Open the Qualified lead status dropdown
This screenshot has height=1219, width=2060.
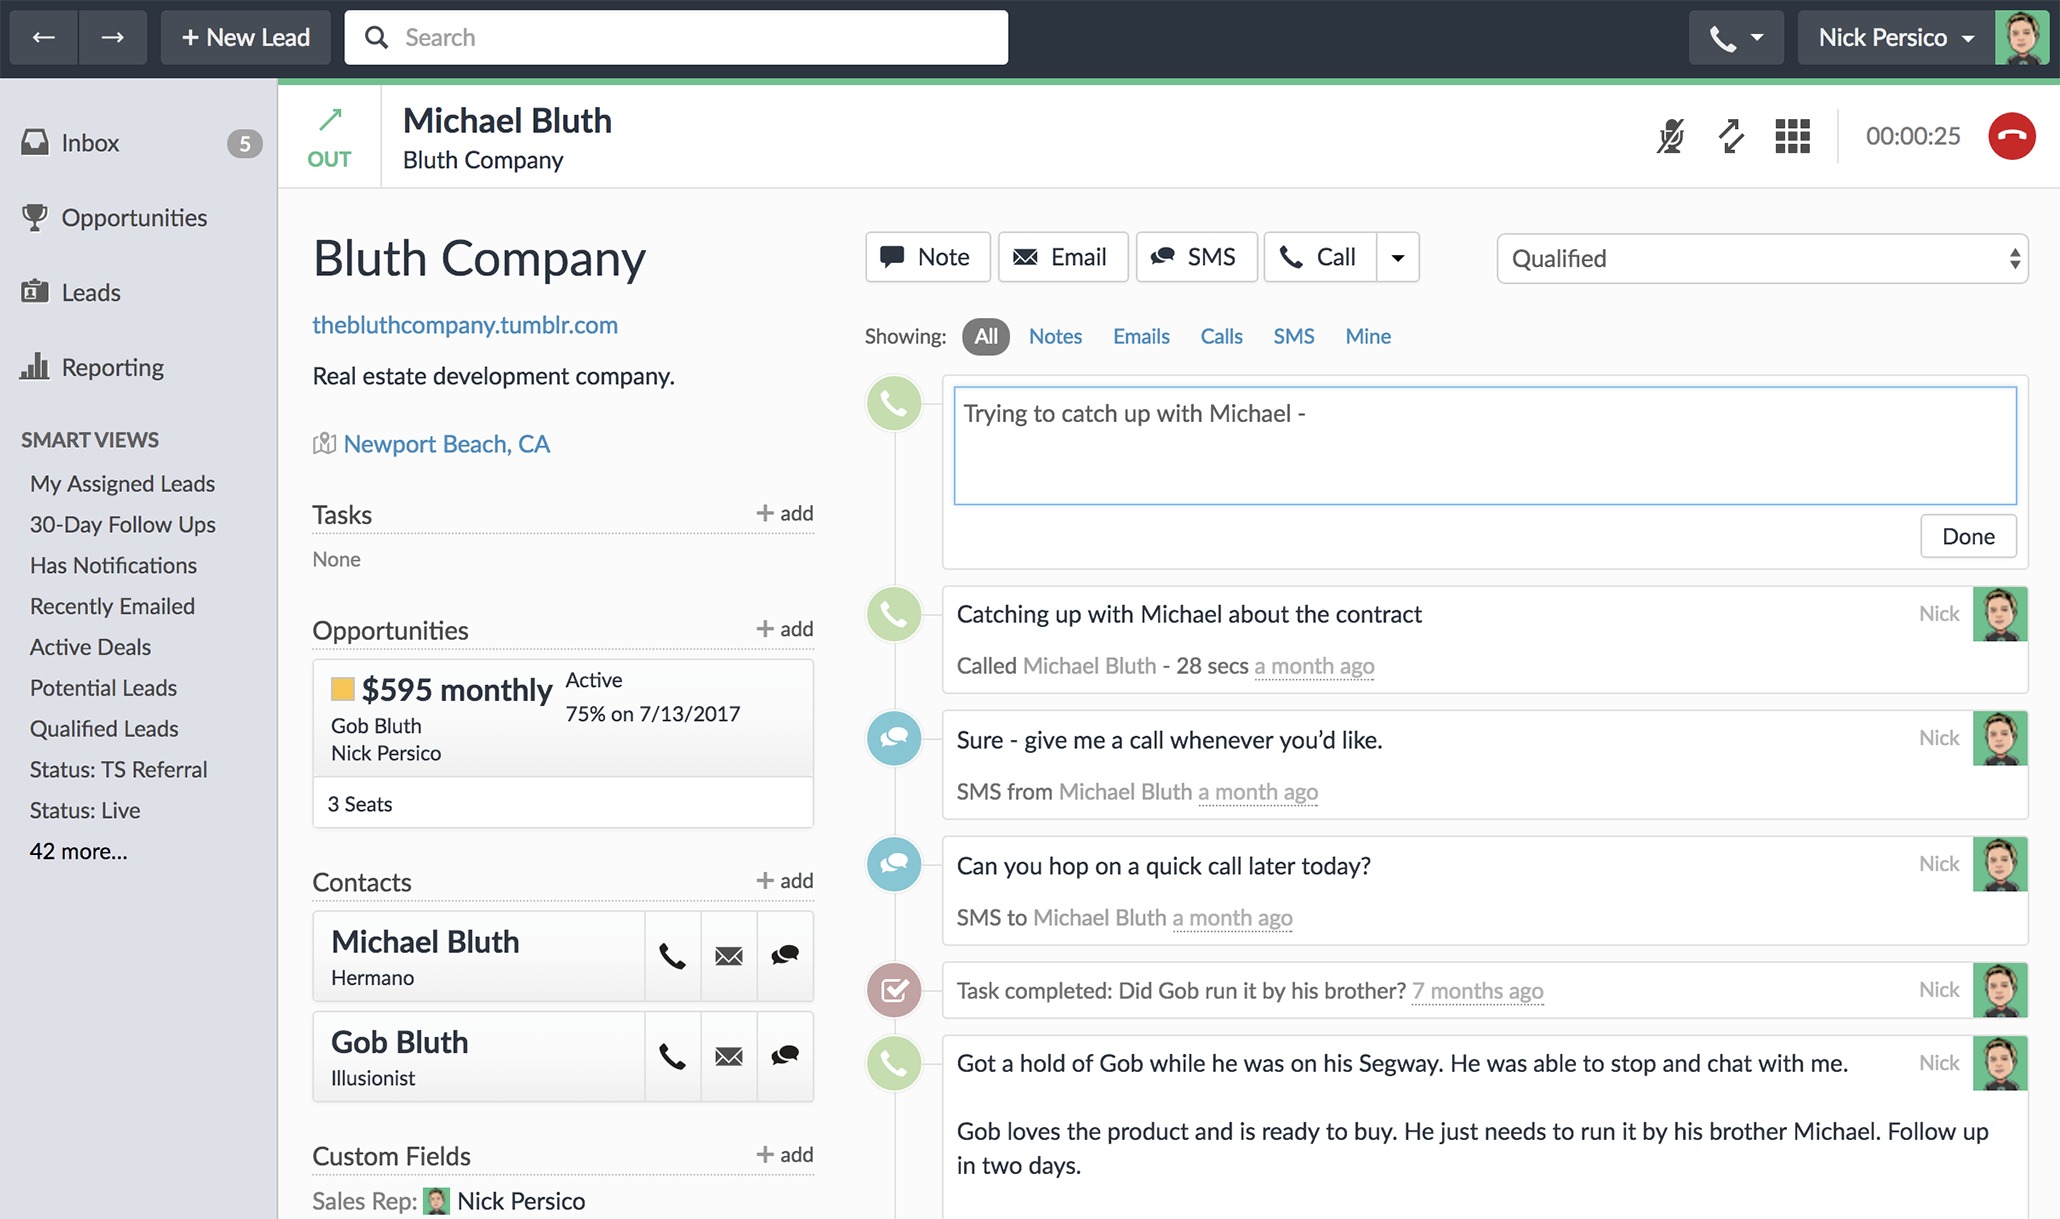(x=1761, y=259)
